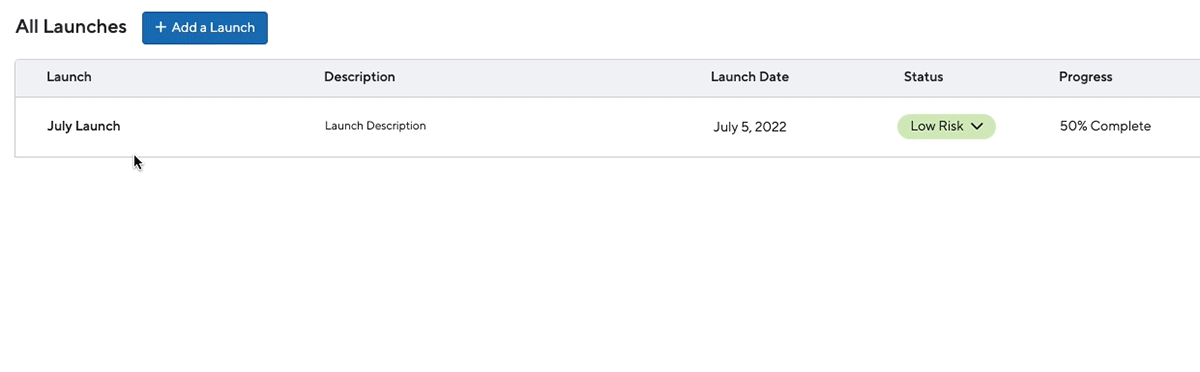Click the word Complete in progress cell
1200x372 pixels.
(1121, 126)
